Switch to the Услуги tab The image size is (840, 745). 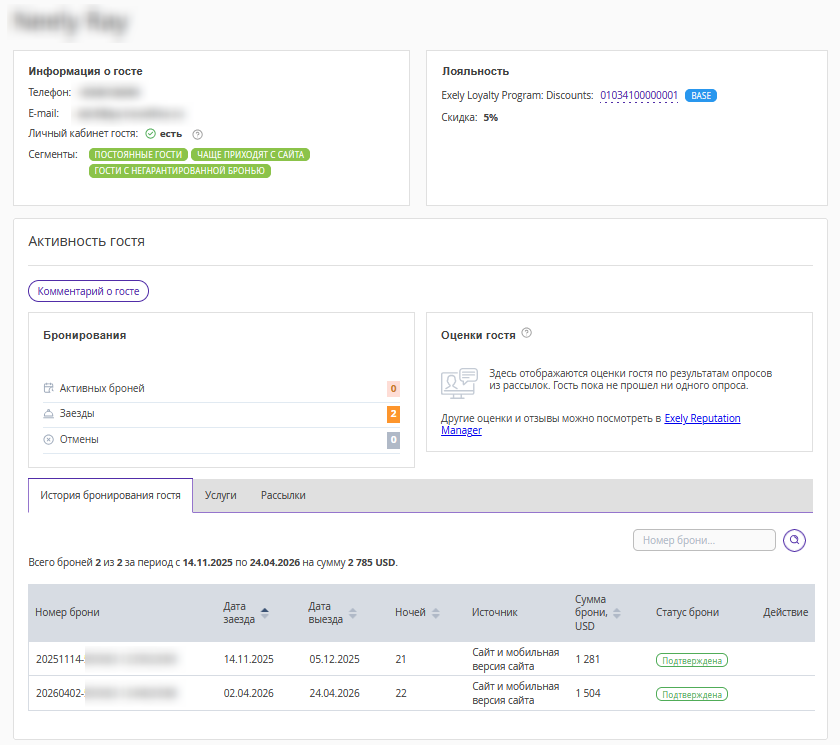tap(220, 495)
